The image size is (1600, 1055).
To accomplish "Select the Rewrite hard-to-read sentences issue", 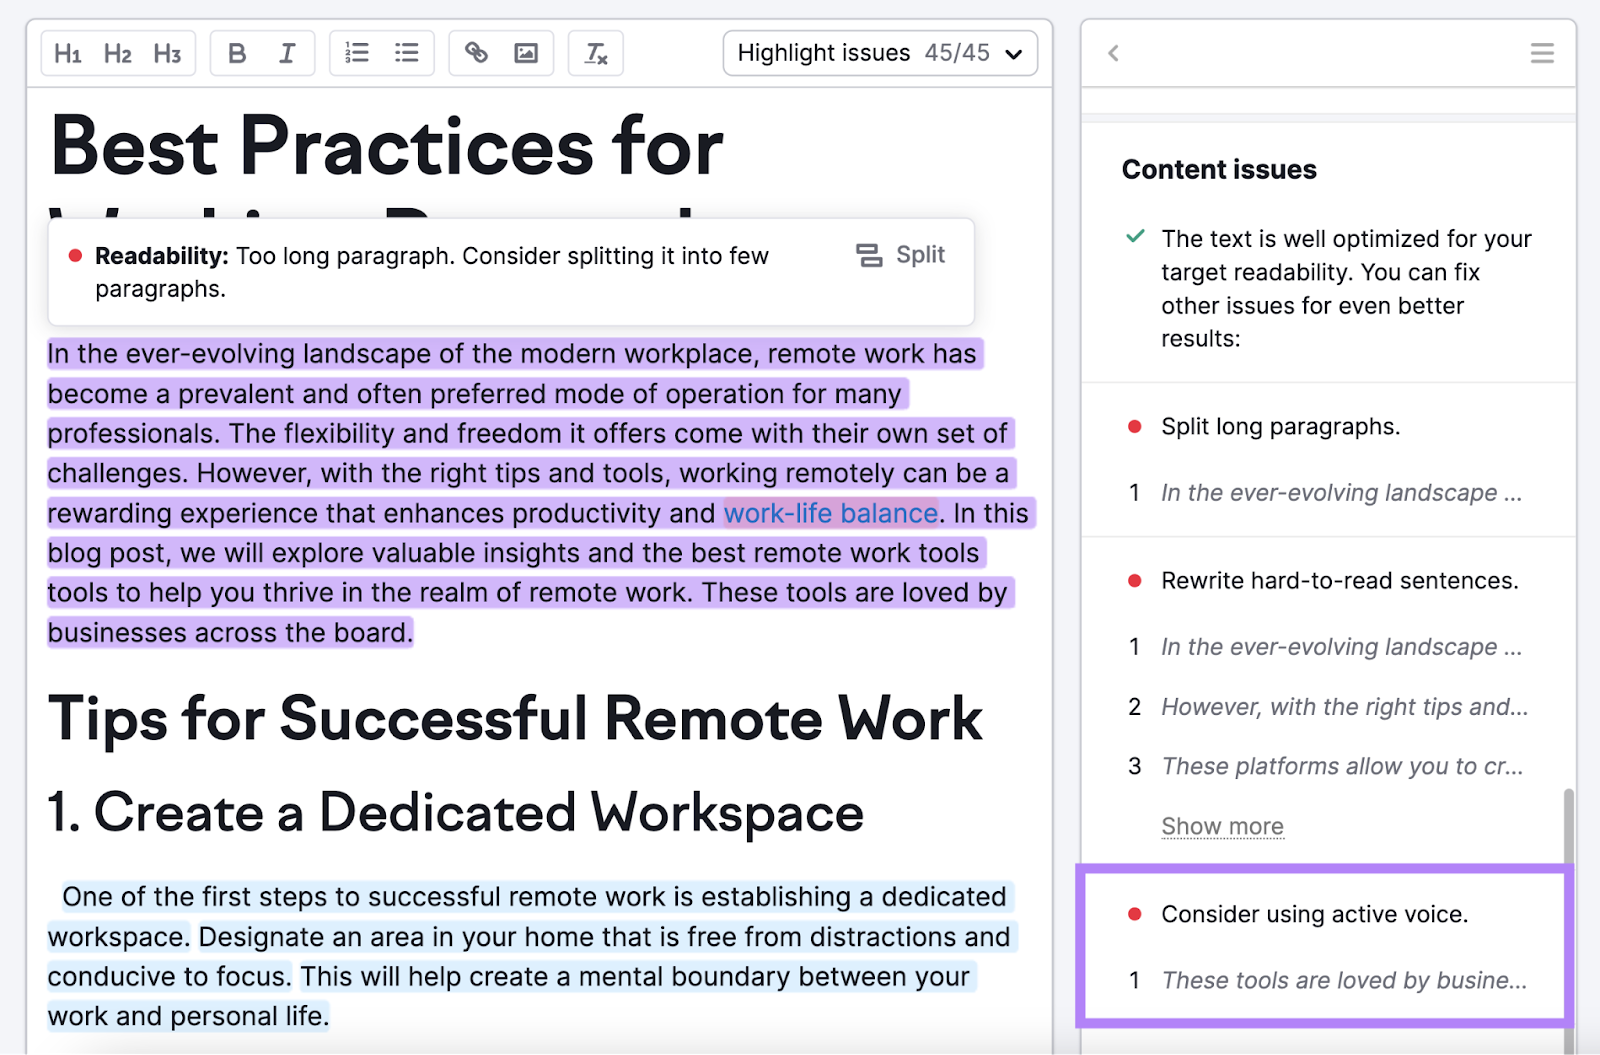I will [x=1339, y=580].
